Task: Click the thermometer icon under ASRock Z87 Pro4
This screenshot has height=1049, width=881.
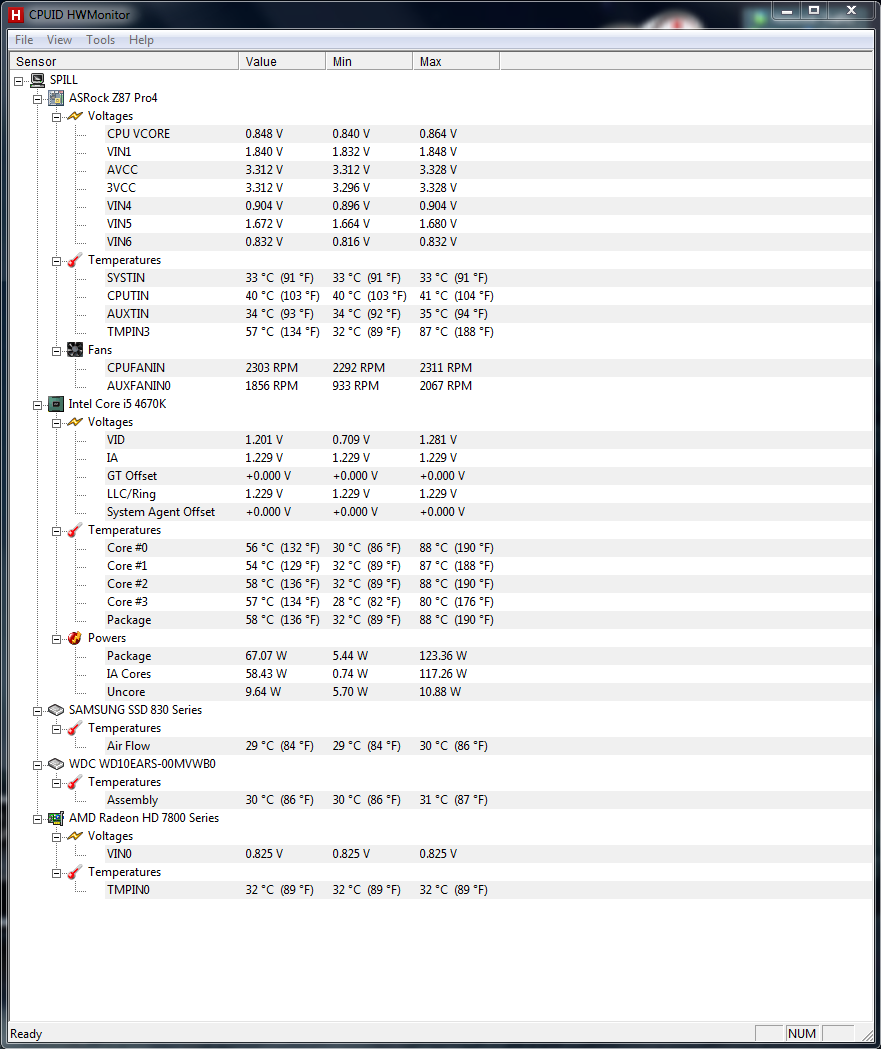Action: pyautogui.click(x=75, y=260)
